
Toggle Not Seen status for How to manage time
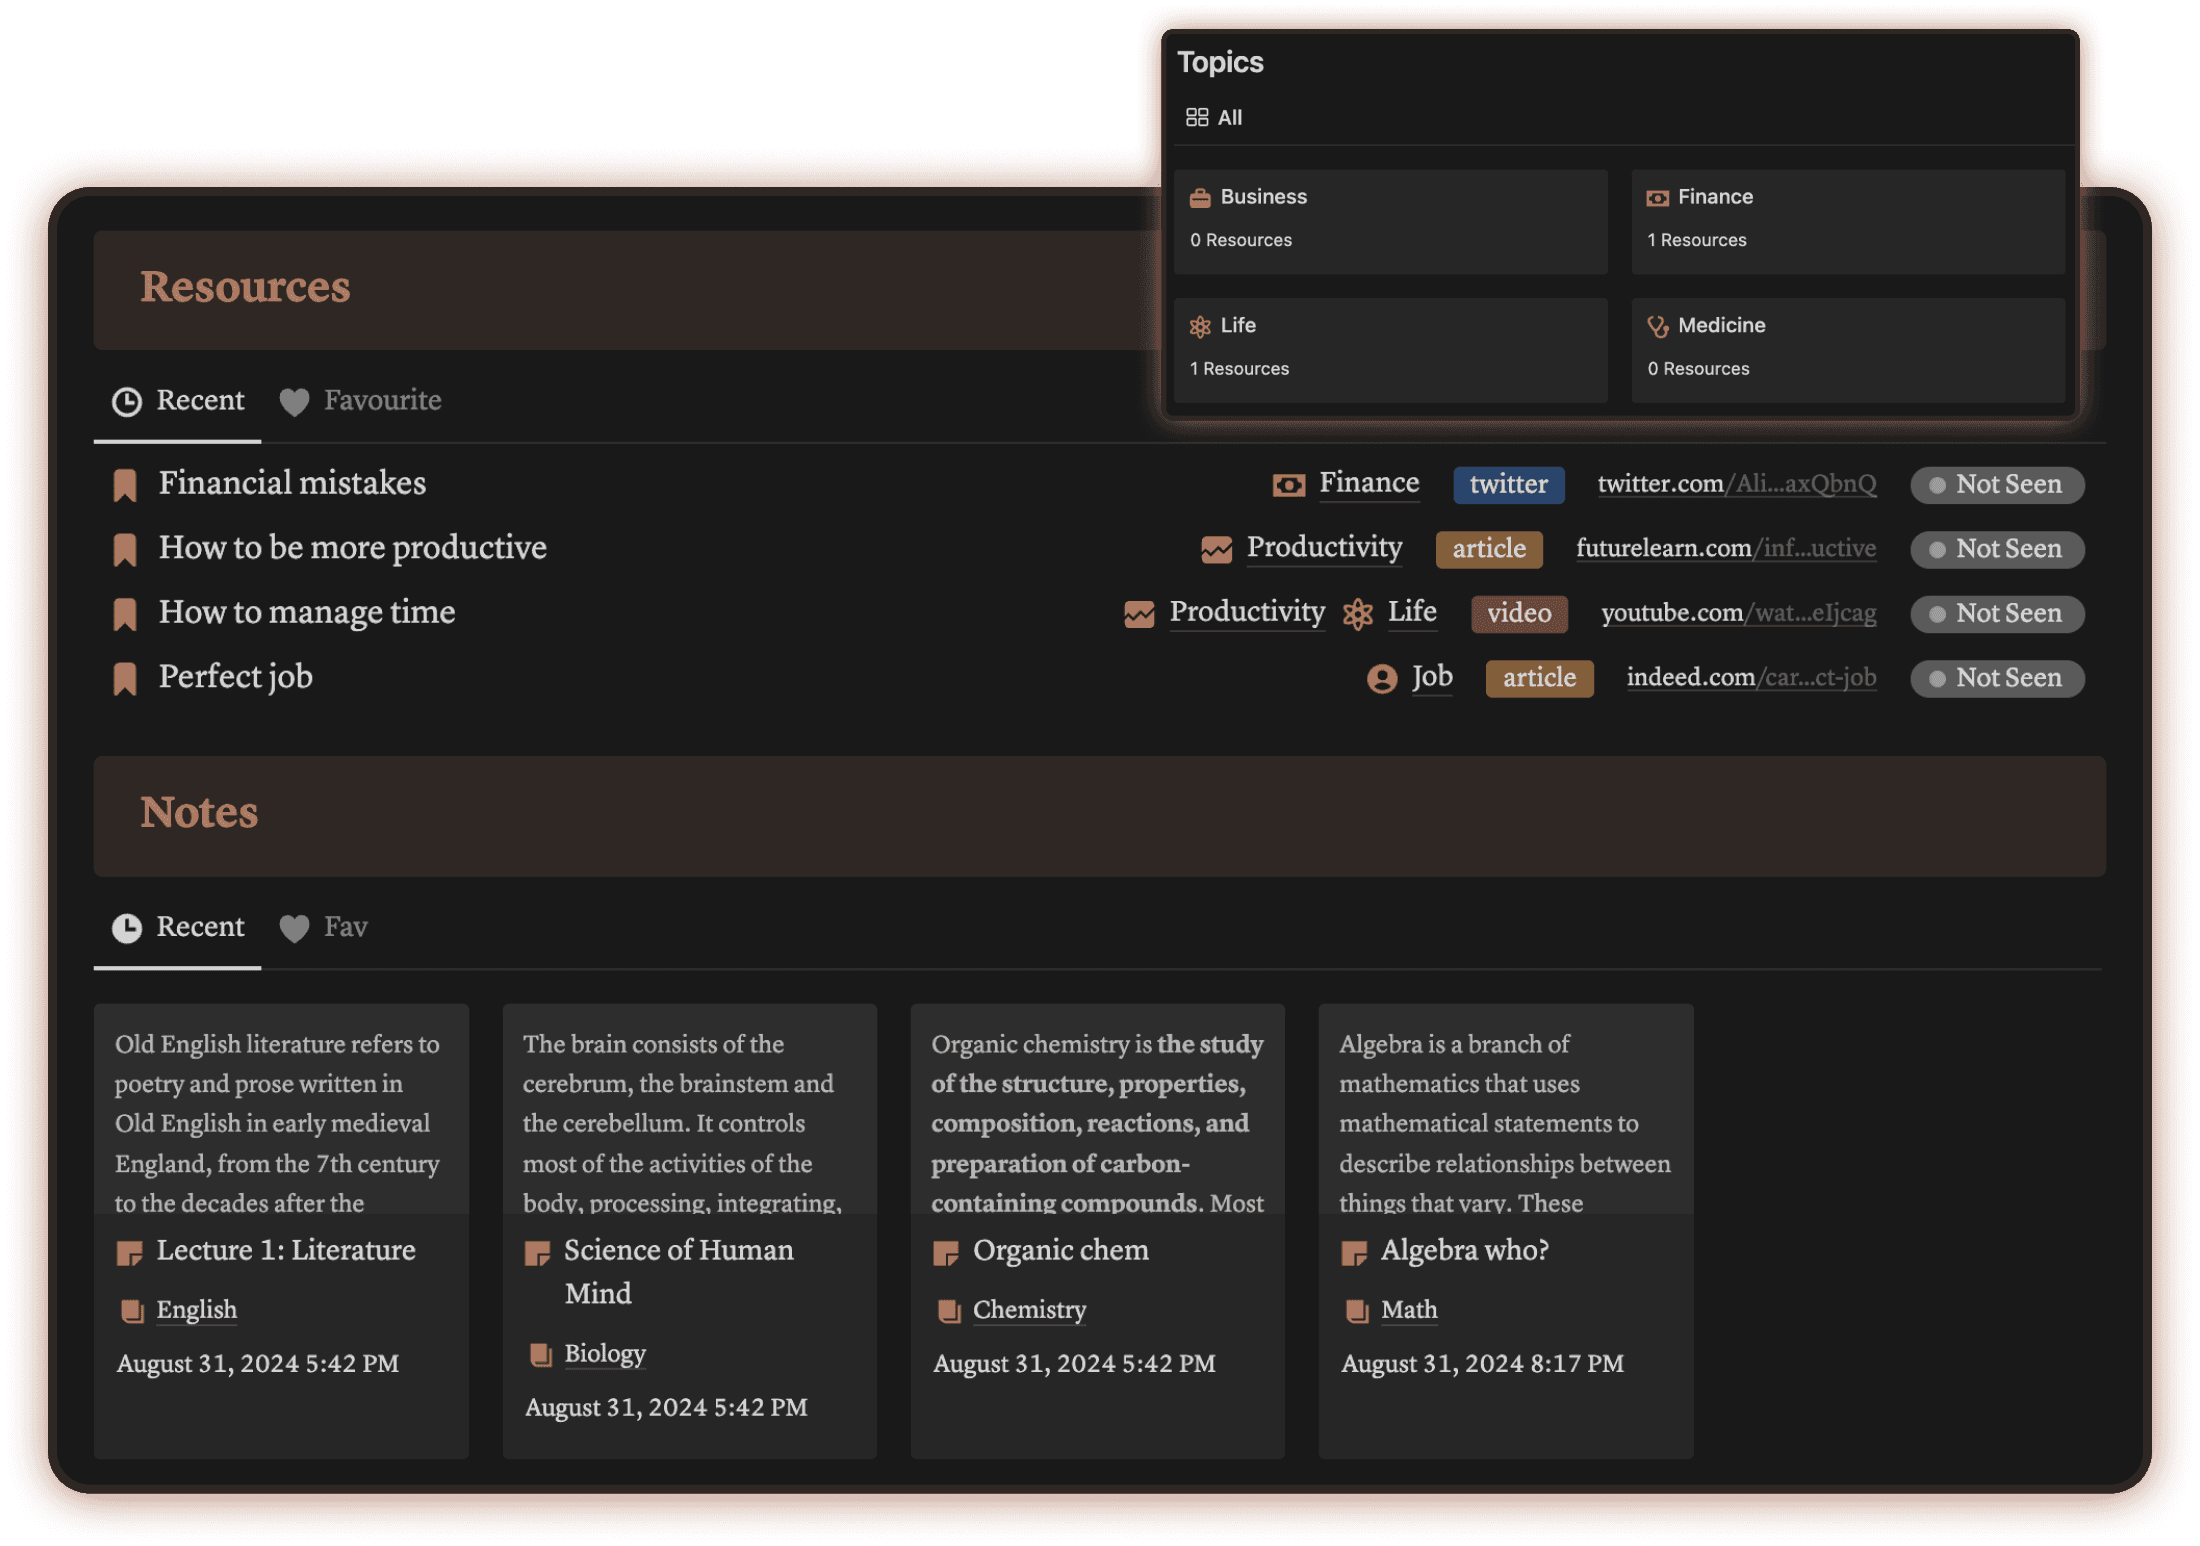point(1997,614)
